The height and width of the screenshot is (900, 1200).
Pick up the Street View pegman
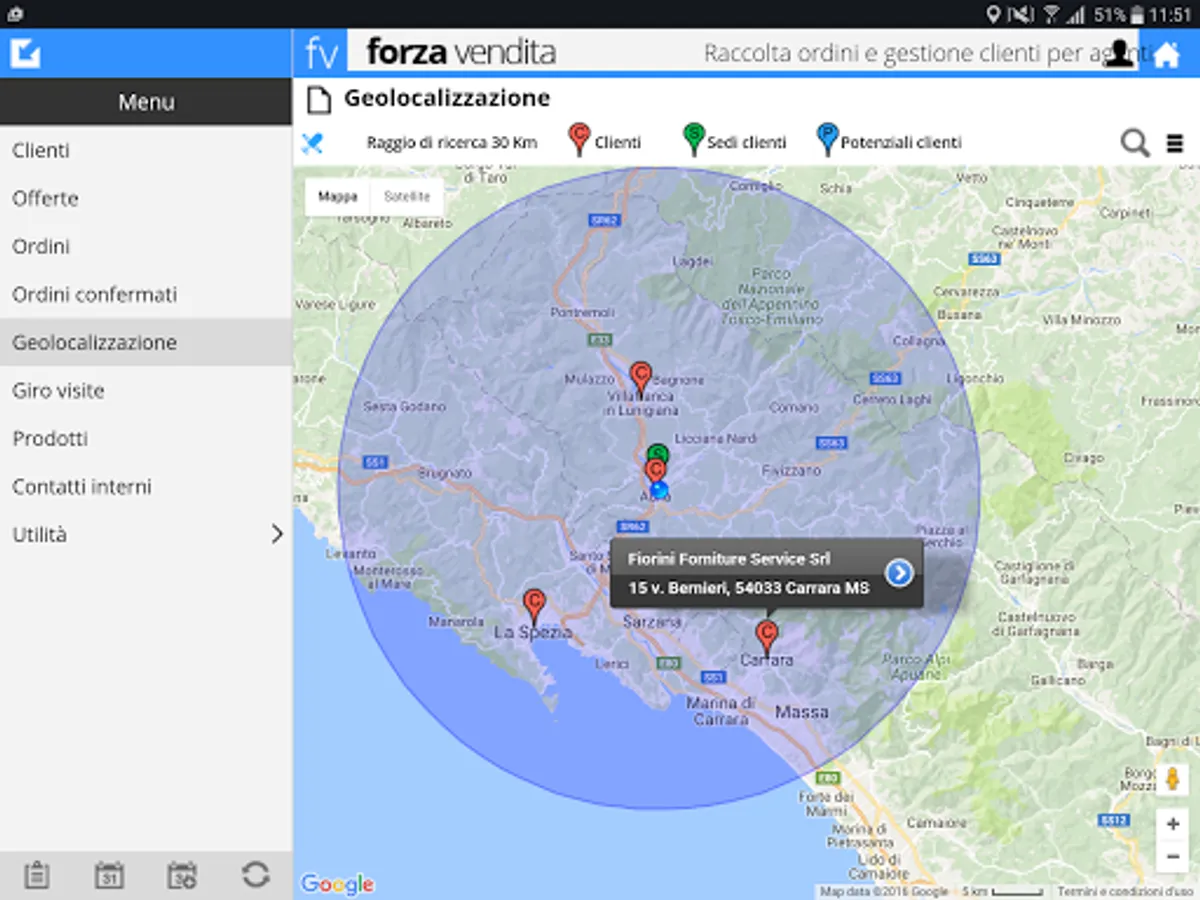(x=1172, y=780)
